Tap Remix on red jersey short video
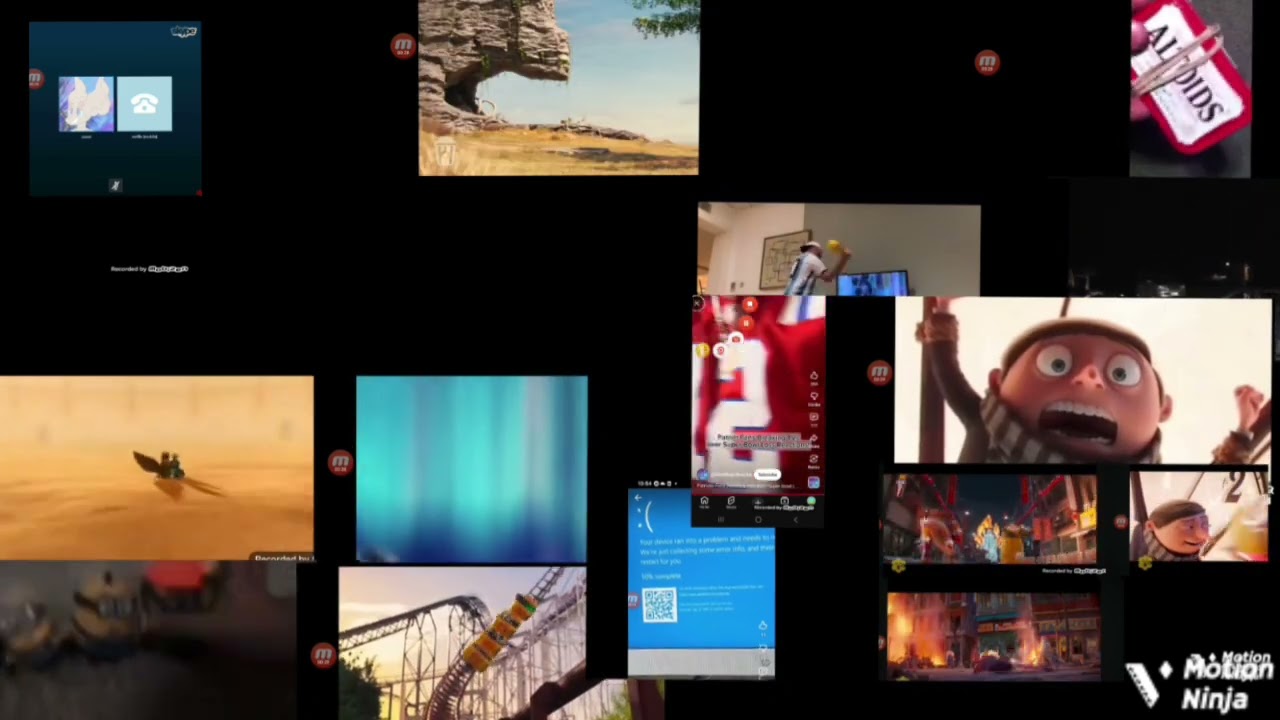Screen dimensions: 1280x720 [x=814, y=459]
